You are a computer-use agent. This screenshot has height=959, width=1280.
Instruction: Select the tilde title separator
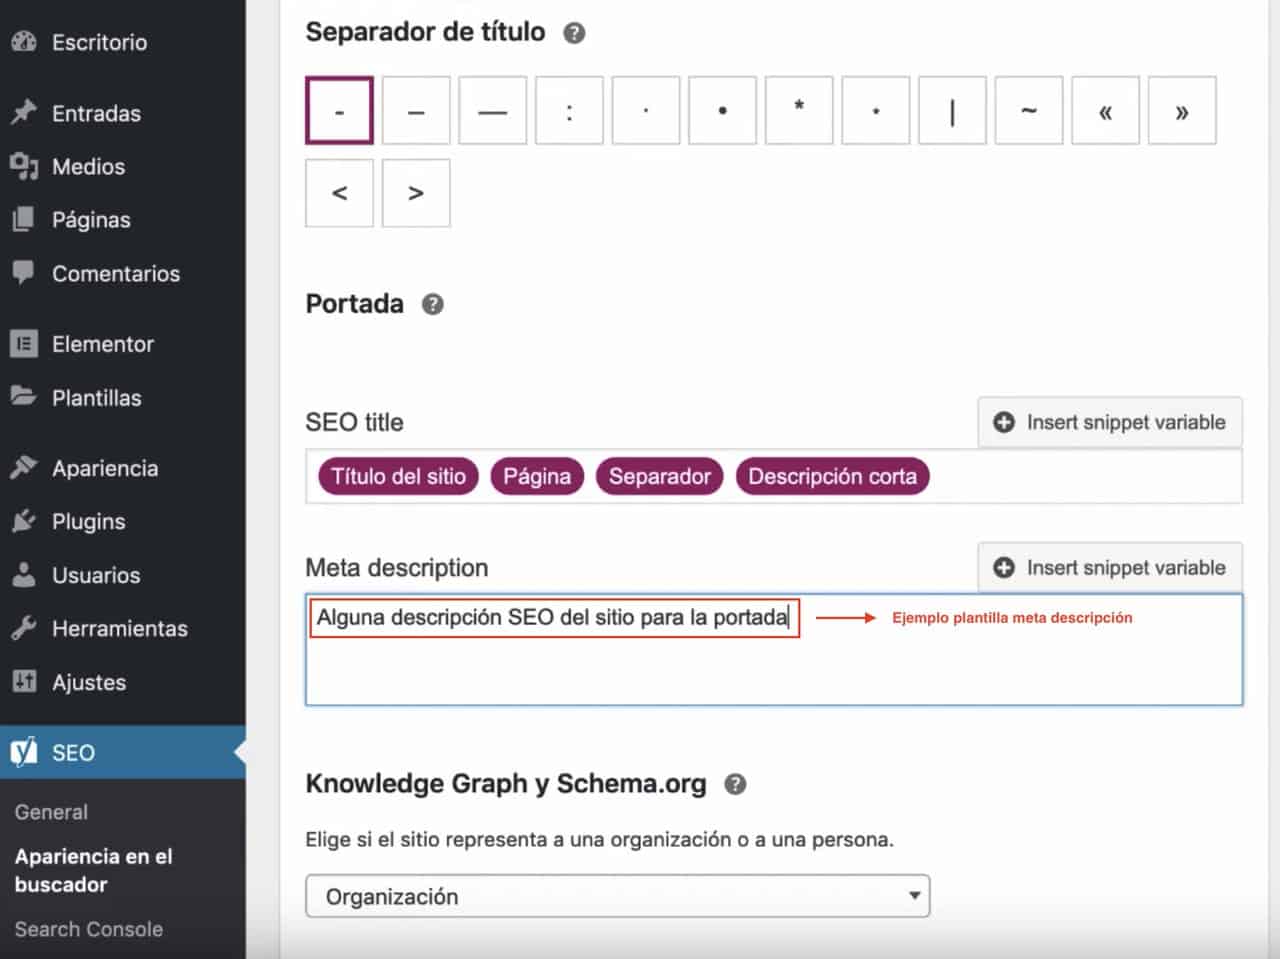pos(1029,111)
